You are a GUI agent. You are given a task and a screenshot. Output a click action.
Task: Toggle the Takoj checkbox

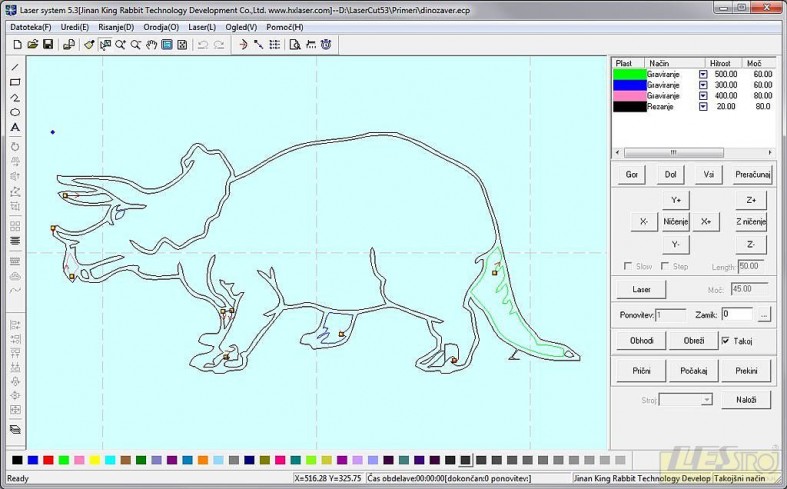(x=726, y=341)
